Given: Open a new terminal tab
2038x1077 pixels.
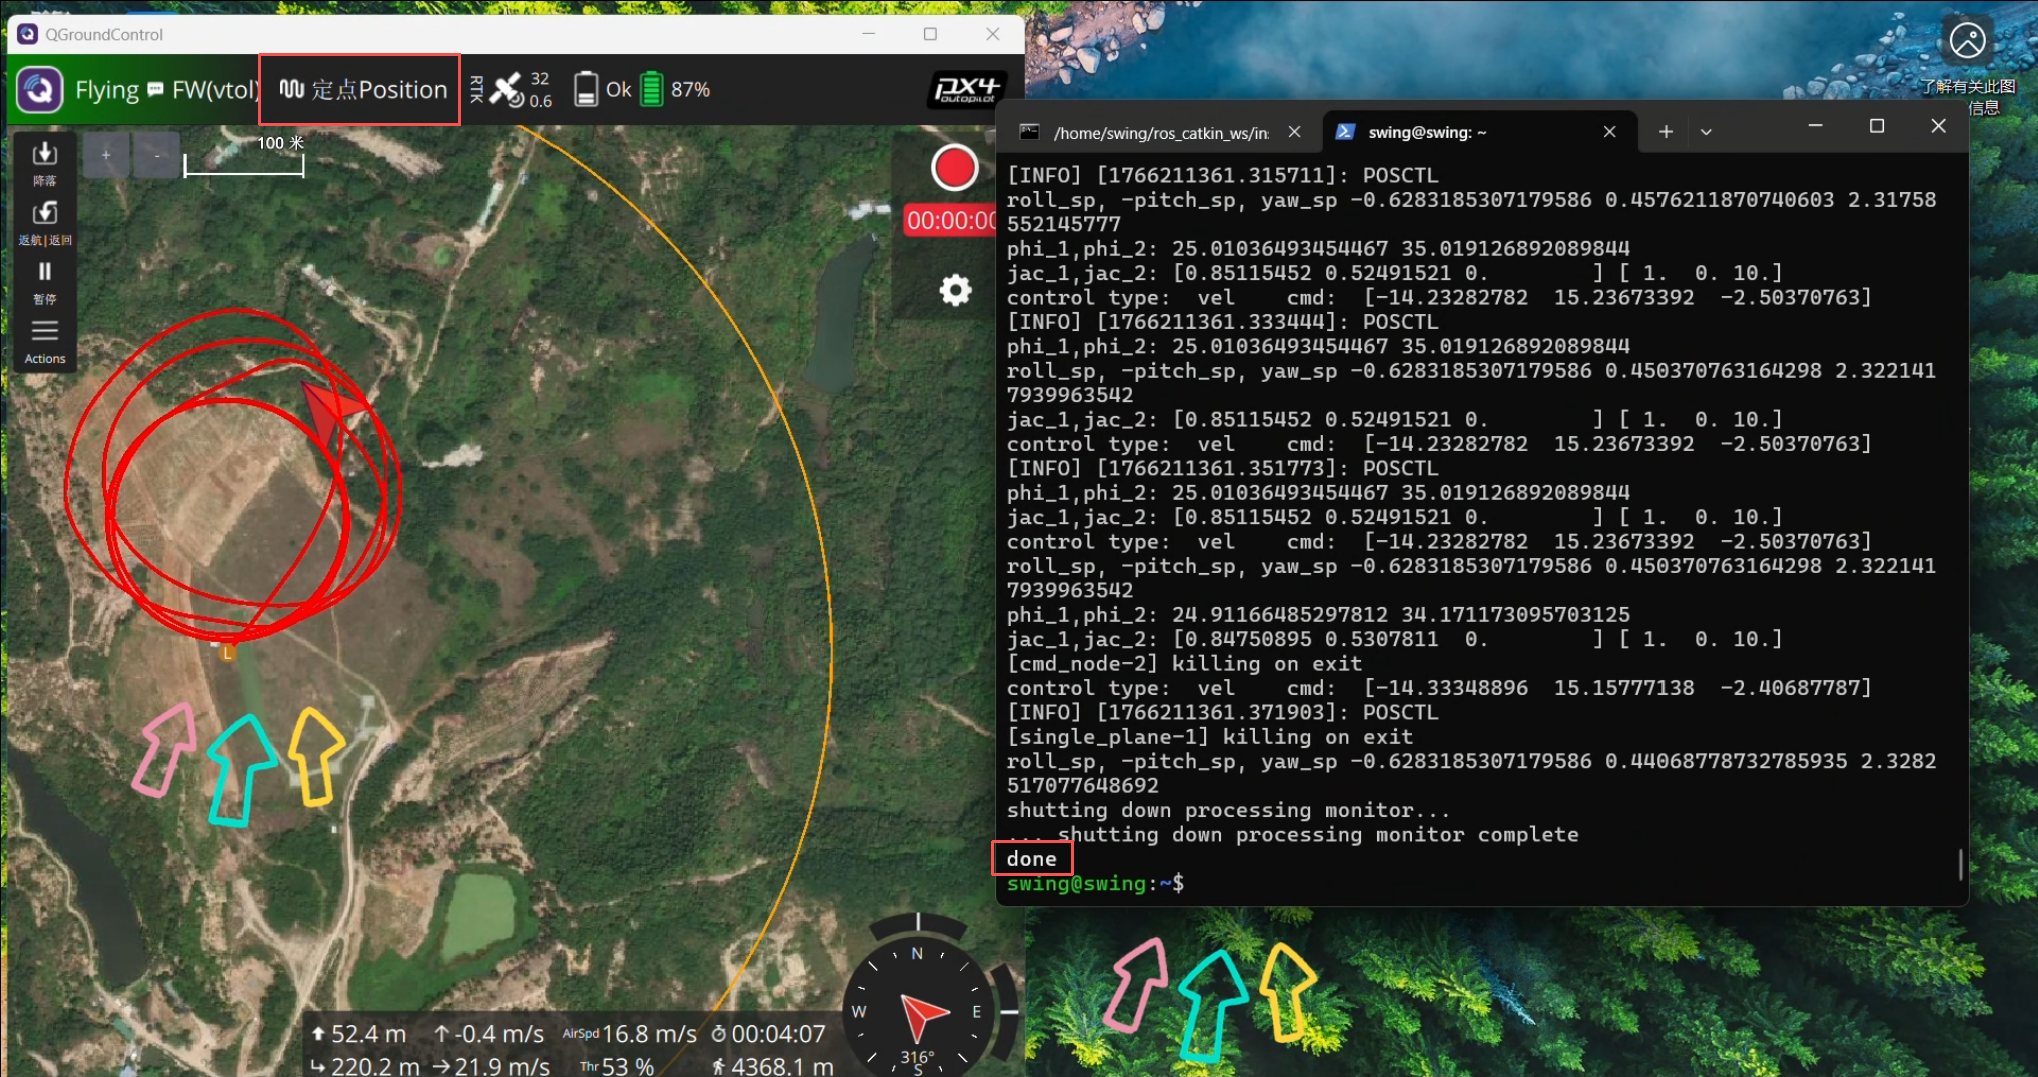Looking at the screenshot, I should [x=1666, y=132].
